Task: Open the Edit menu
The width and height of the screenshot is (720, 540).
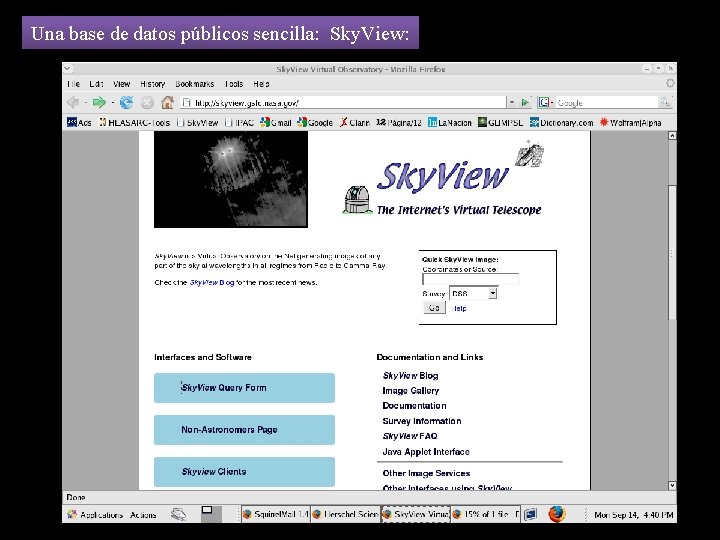Action: click(96, 84)
